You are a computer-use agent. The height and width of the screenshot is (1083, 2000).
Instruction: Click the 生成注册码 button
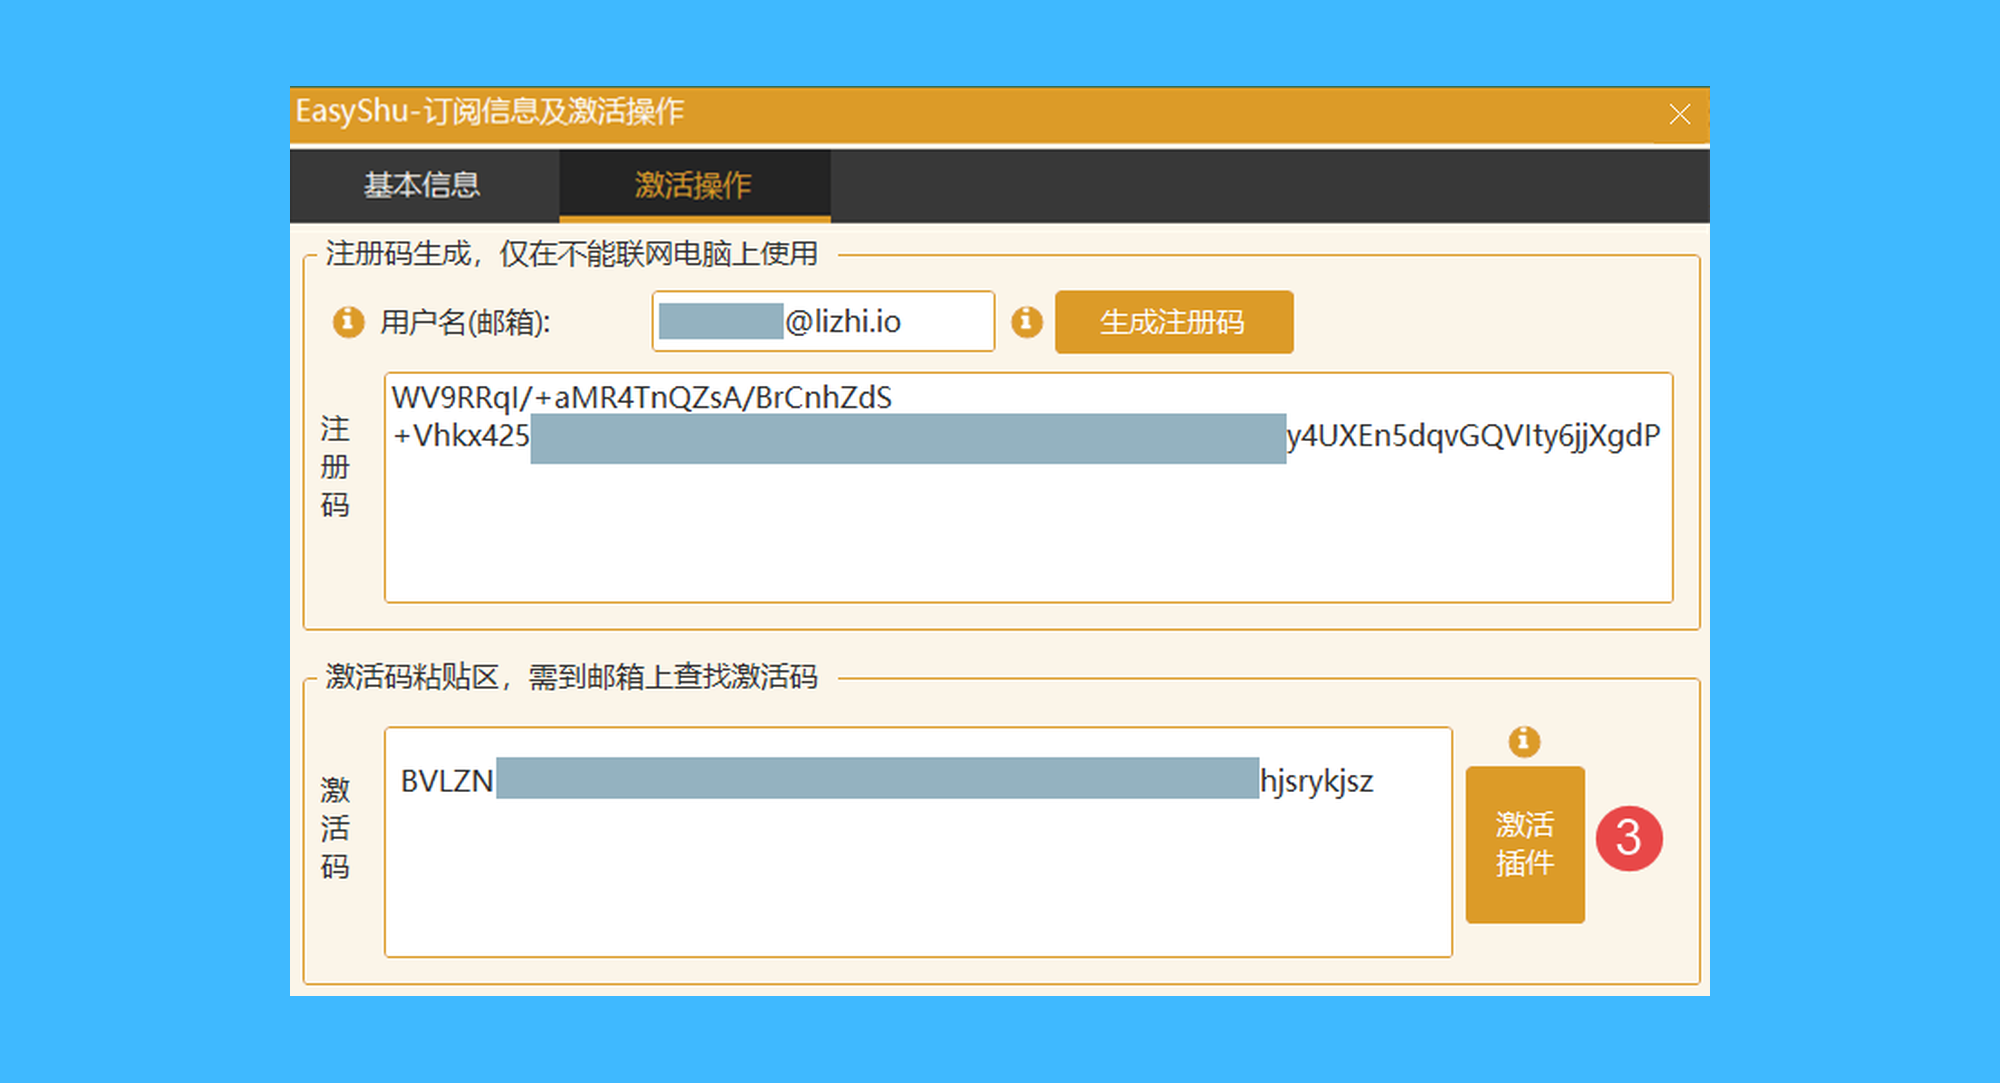(1174, 322)
